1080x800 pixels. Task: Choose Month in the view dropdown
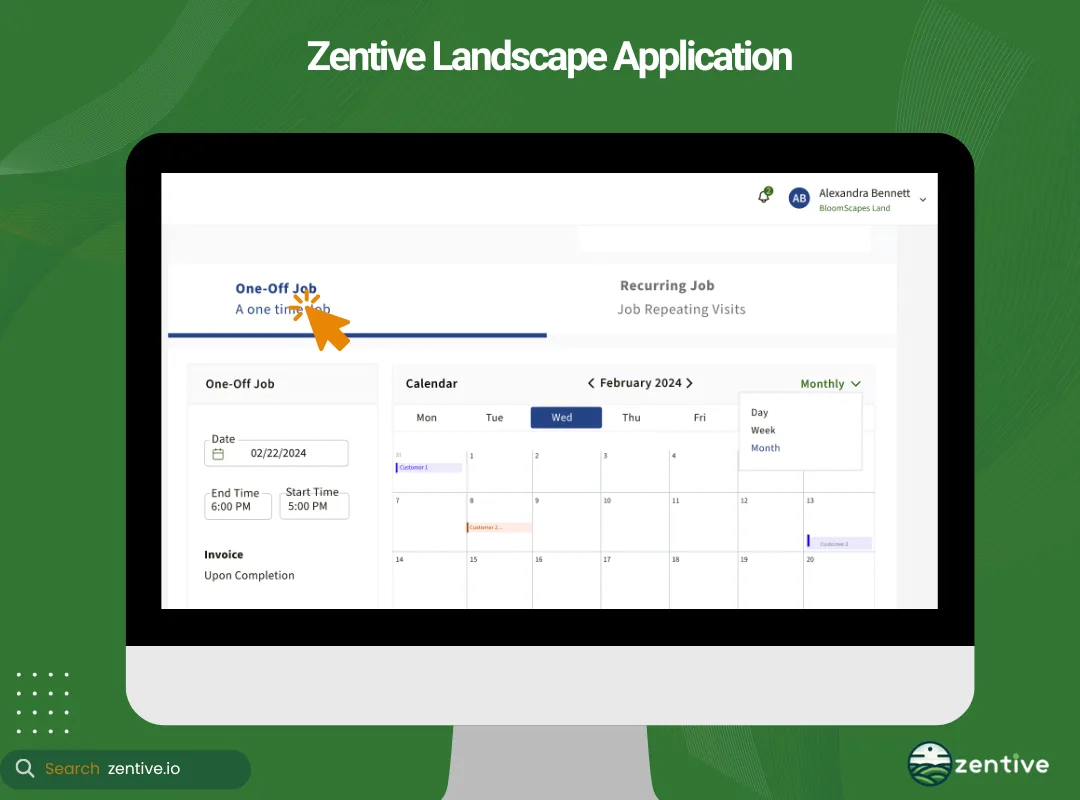point(765,448)
